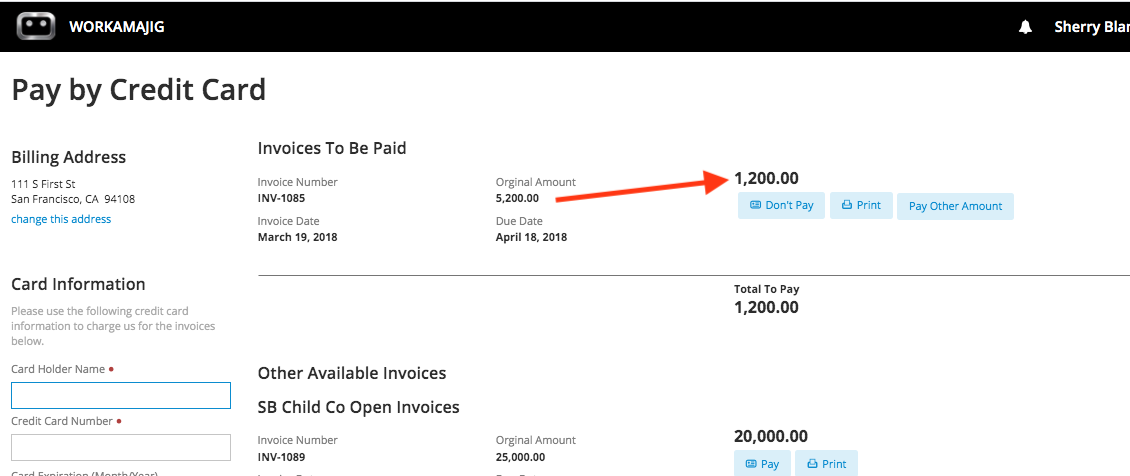The image size is (1130, 476).
Task: Click the Total To Pay 1,200.00 value
Action: (x=766, y=307)
